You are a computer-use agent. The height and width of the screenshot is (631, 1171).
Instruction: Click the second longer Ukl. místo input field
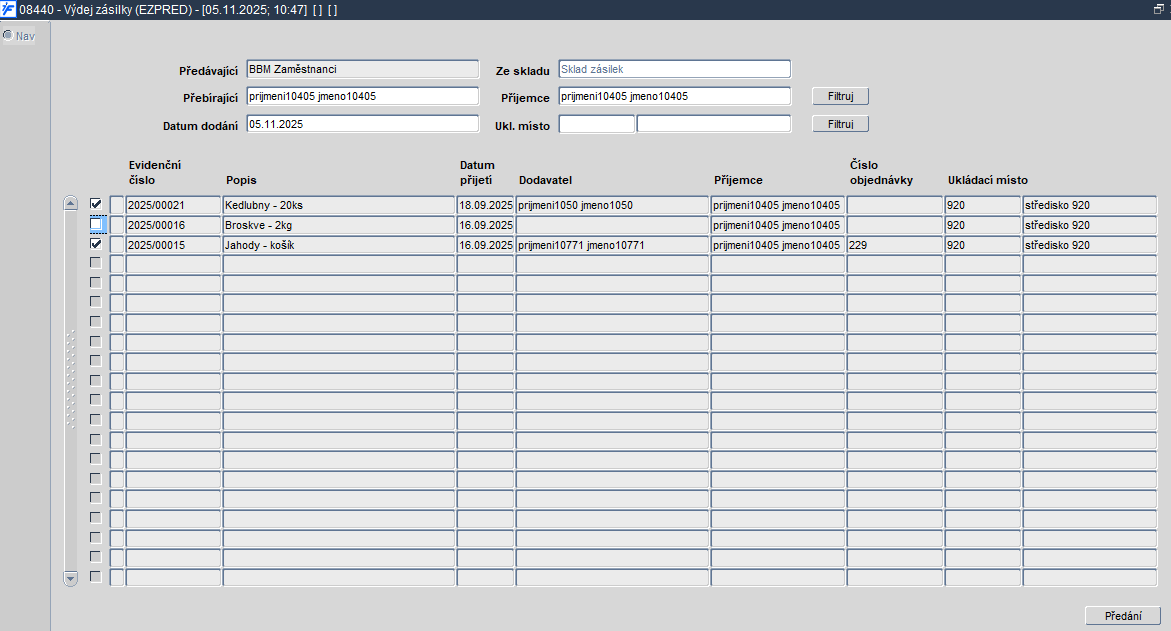pyautogui.click(x=714, y=124)
